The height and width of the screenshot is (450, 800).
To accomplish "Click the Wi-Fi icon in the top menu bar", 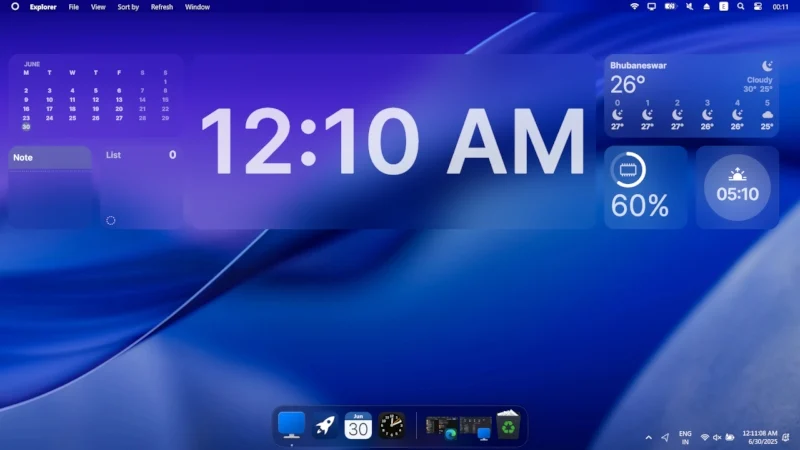I will click(x=634, y=7).
